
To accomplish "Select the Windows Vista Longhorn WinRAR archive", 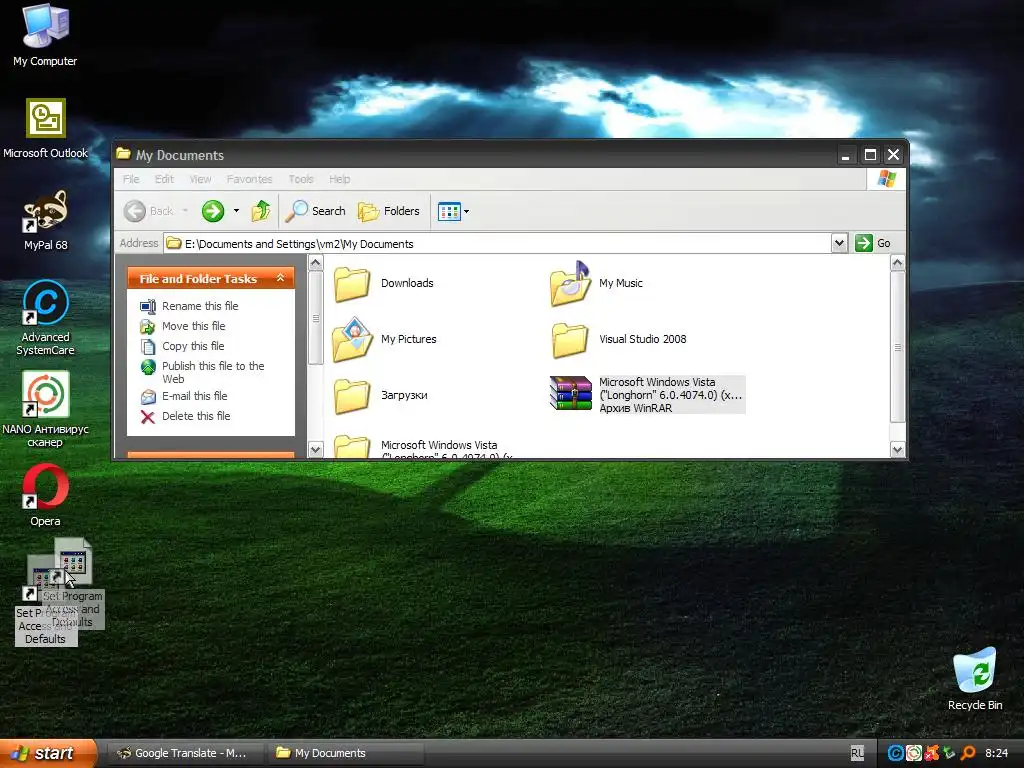I will pyautogui.click(x=647, y=394).
